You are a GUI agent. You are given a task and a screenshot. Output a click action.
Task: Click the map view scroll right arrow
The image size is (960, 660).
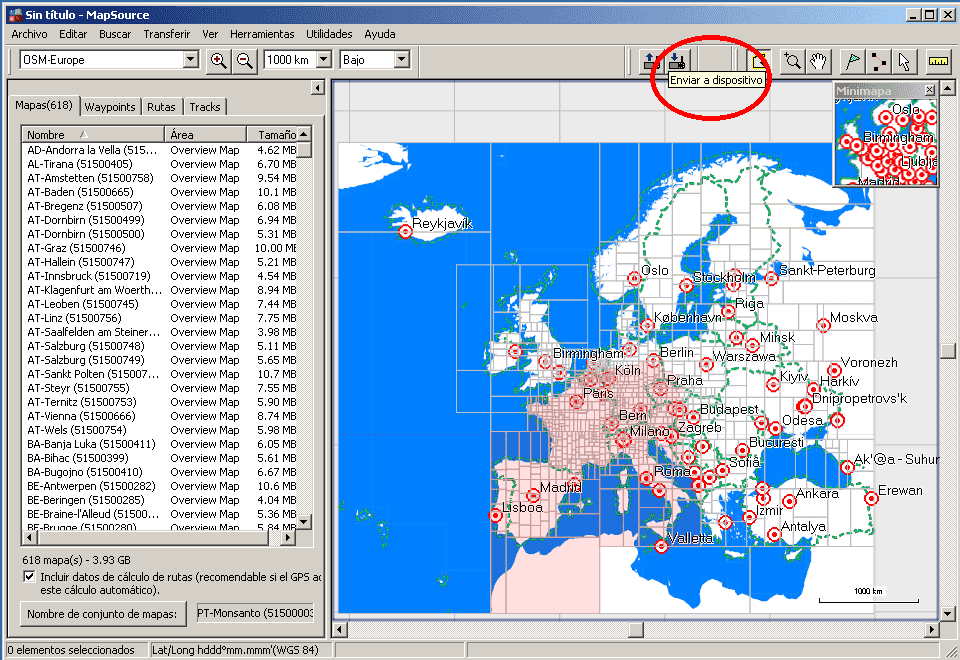click(932, 629)
